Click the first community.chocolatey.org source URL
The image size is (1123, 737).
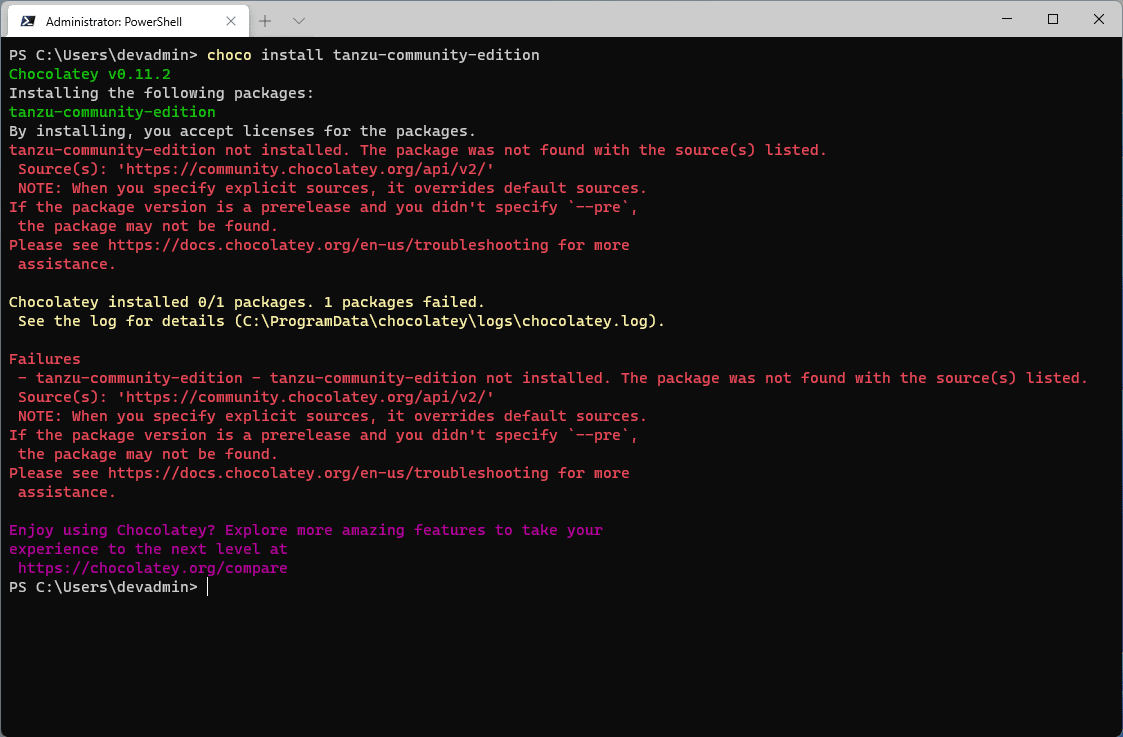pyautogui.click(x=305, y=169)
